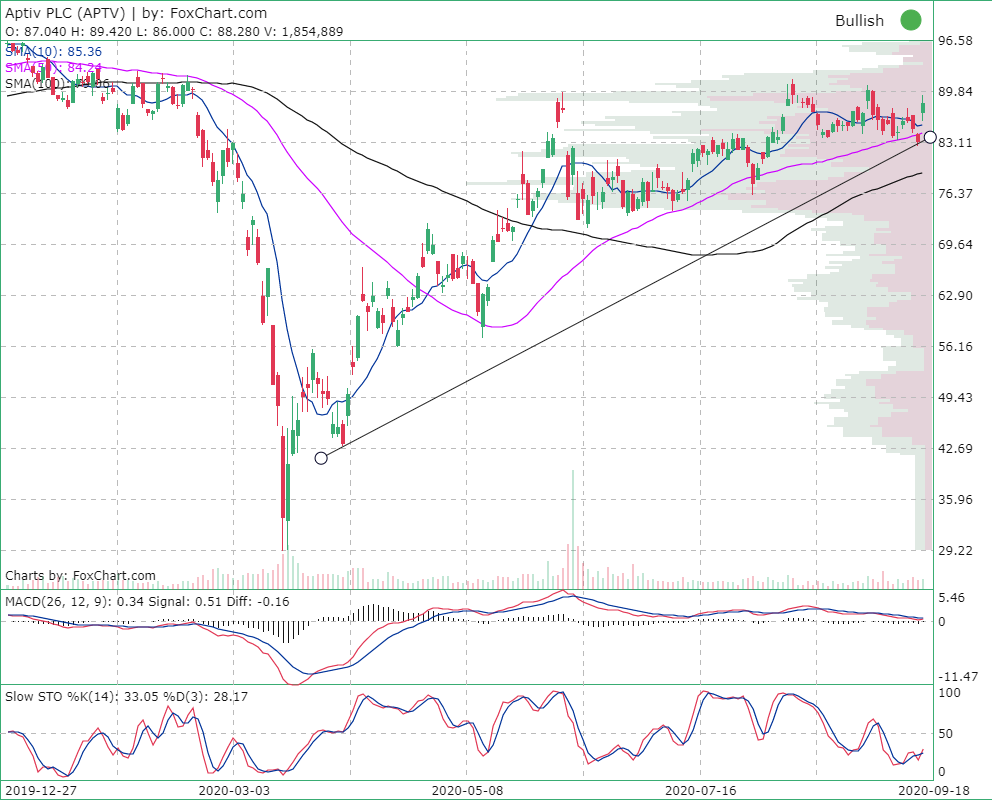Click the 29.22 price axis label
Image resolution: width=992 pixels, height=800 pixels.
click(955, 551)
